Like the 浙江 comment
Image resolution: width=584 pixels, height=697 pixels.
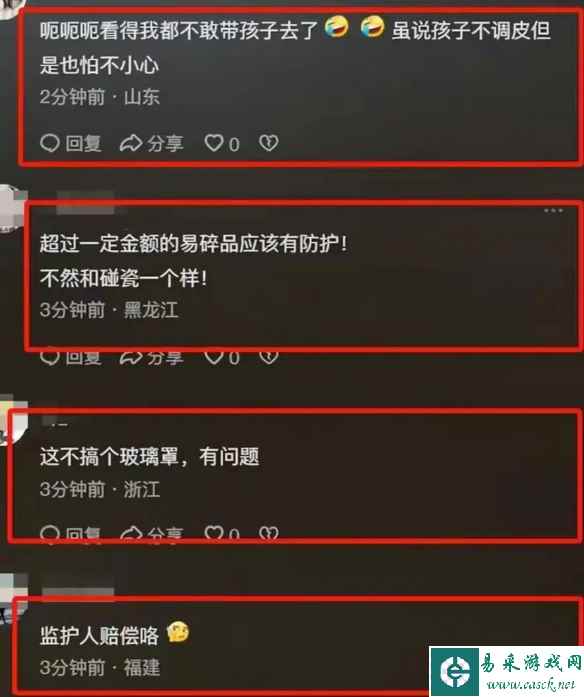coord(221,533)
